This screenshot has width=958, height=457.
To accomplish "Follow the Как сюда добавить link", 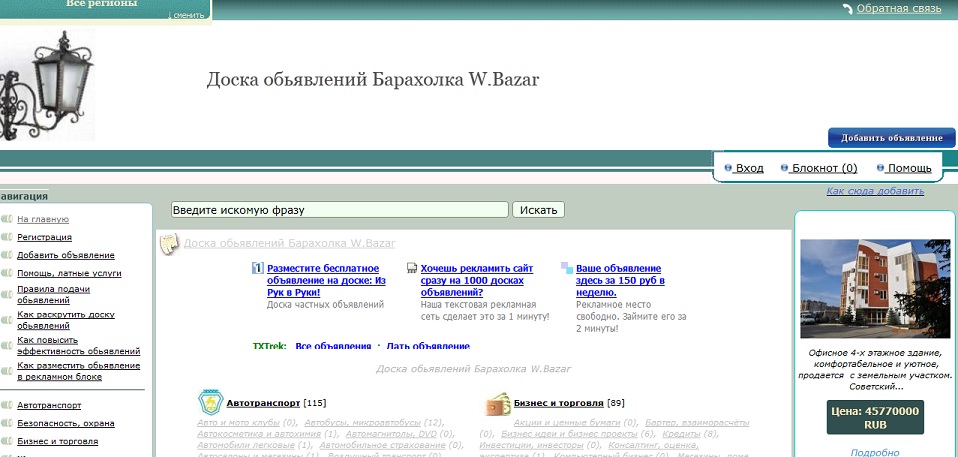I will 875,191.
